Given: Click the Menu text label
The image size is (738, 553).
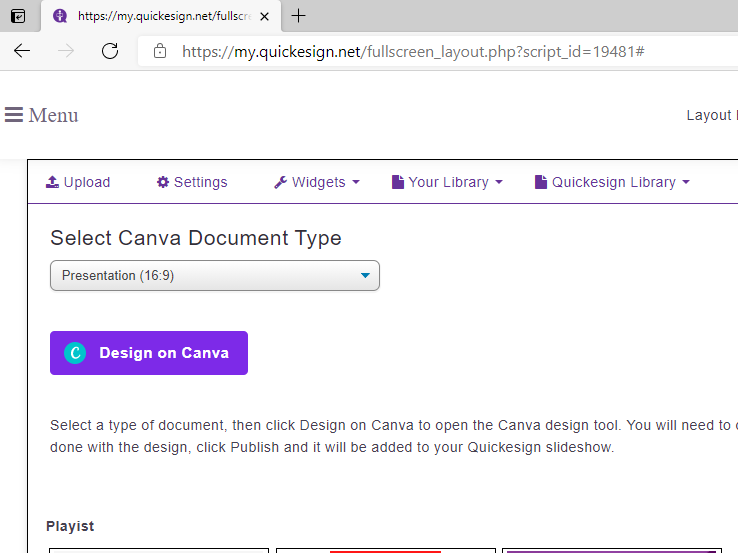Looking at the screenshot, I should pos(53,115).
